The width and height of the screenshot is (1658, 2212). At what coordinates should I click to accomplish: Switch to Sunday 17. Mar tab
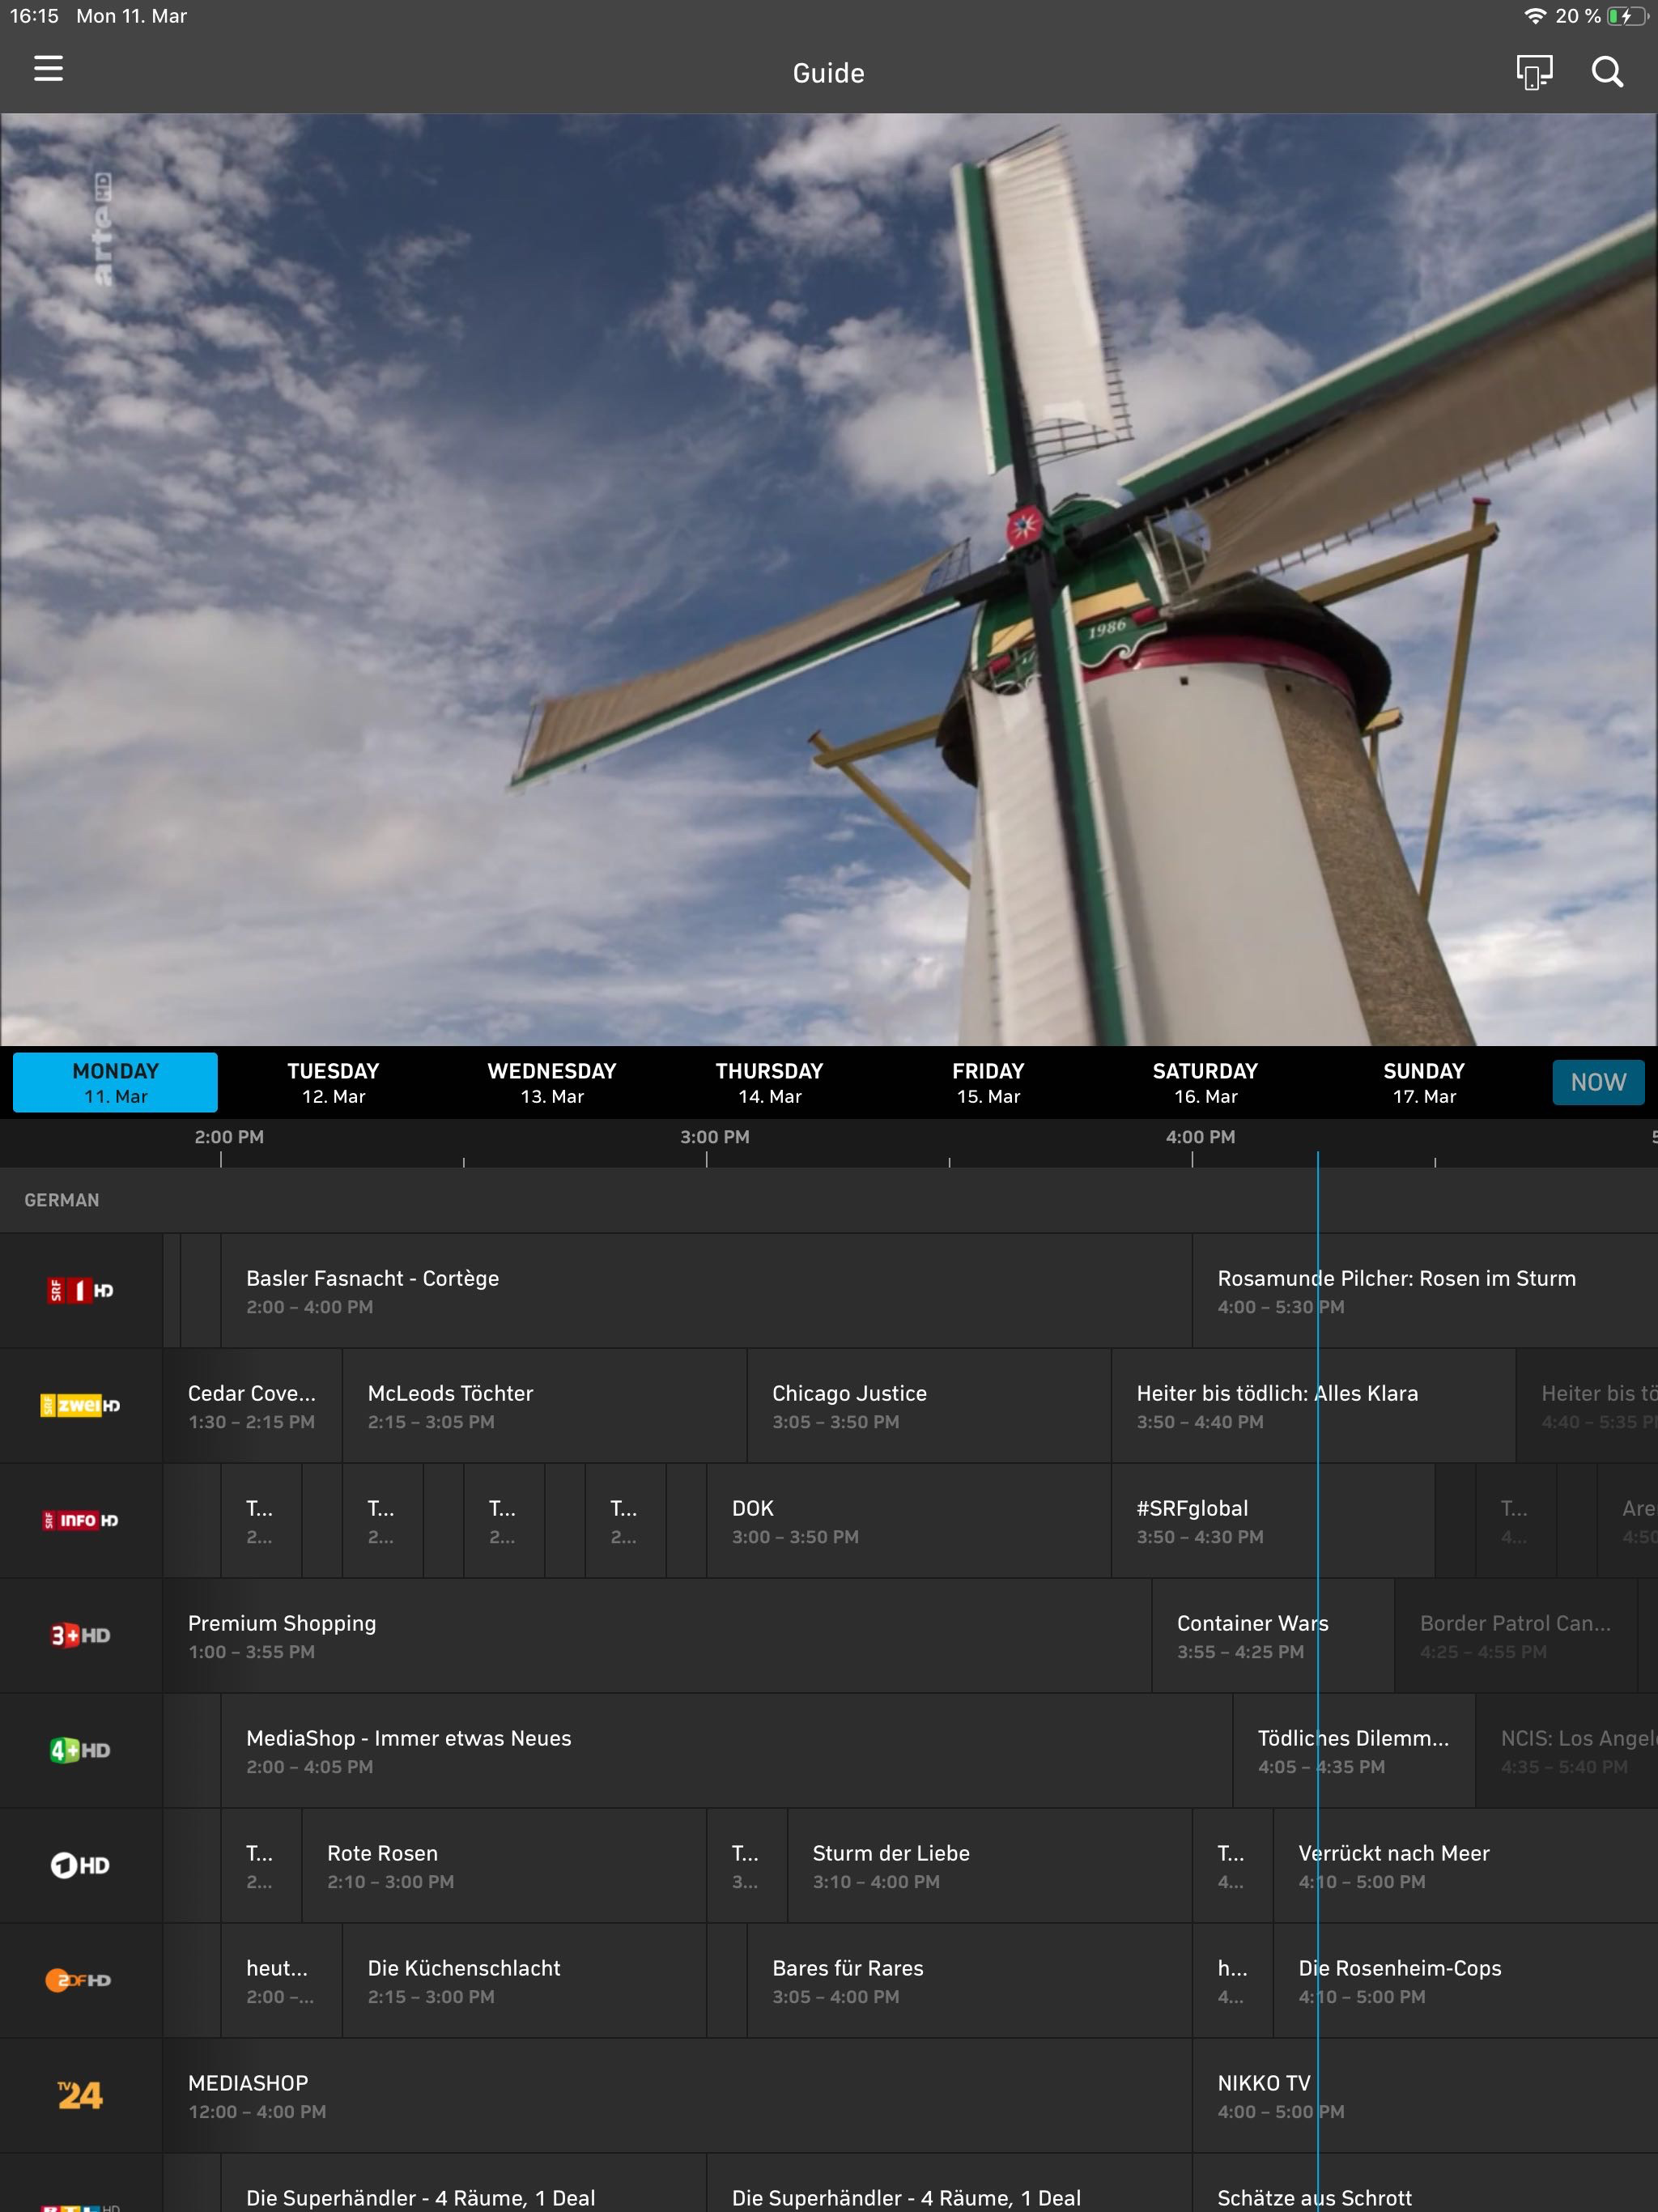click(x=1424, y=1082)
